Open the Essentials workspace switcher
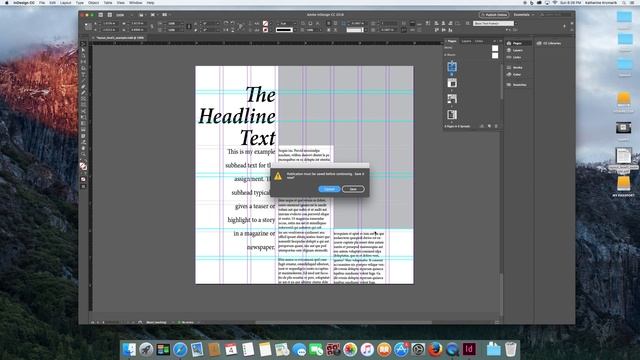This screenshot has width=640, height=360. click(524, 15)
